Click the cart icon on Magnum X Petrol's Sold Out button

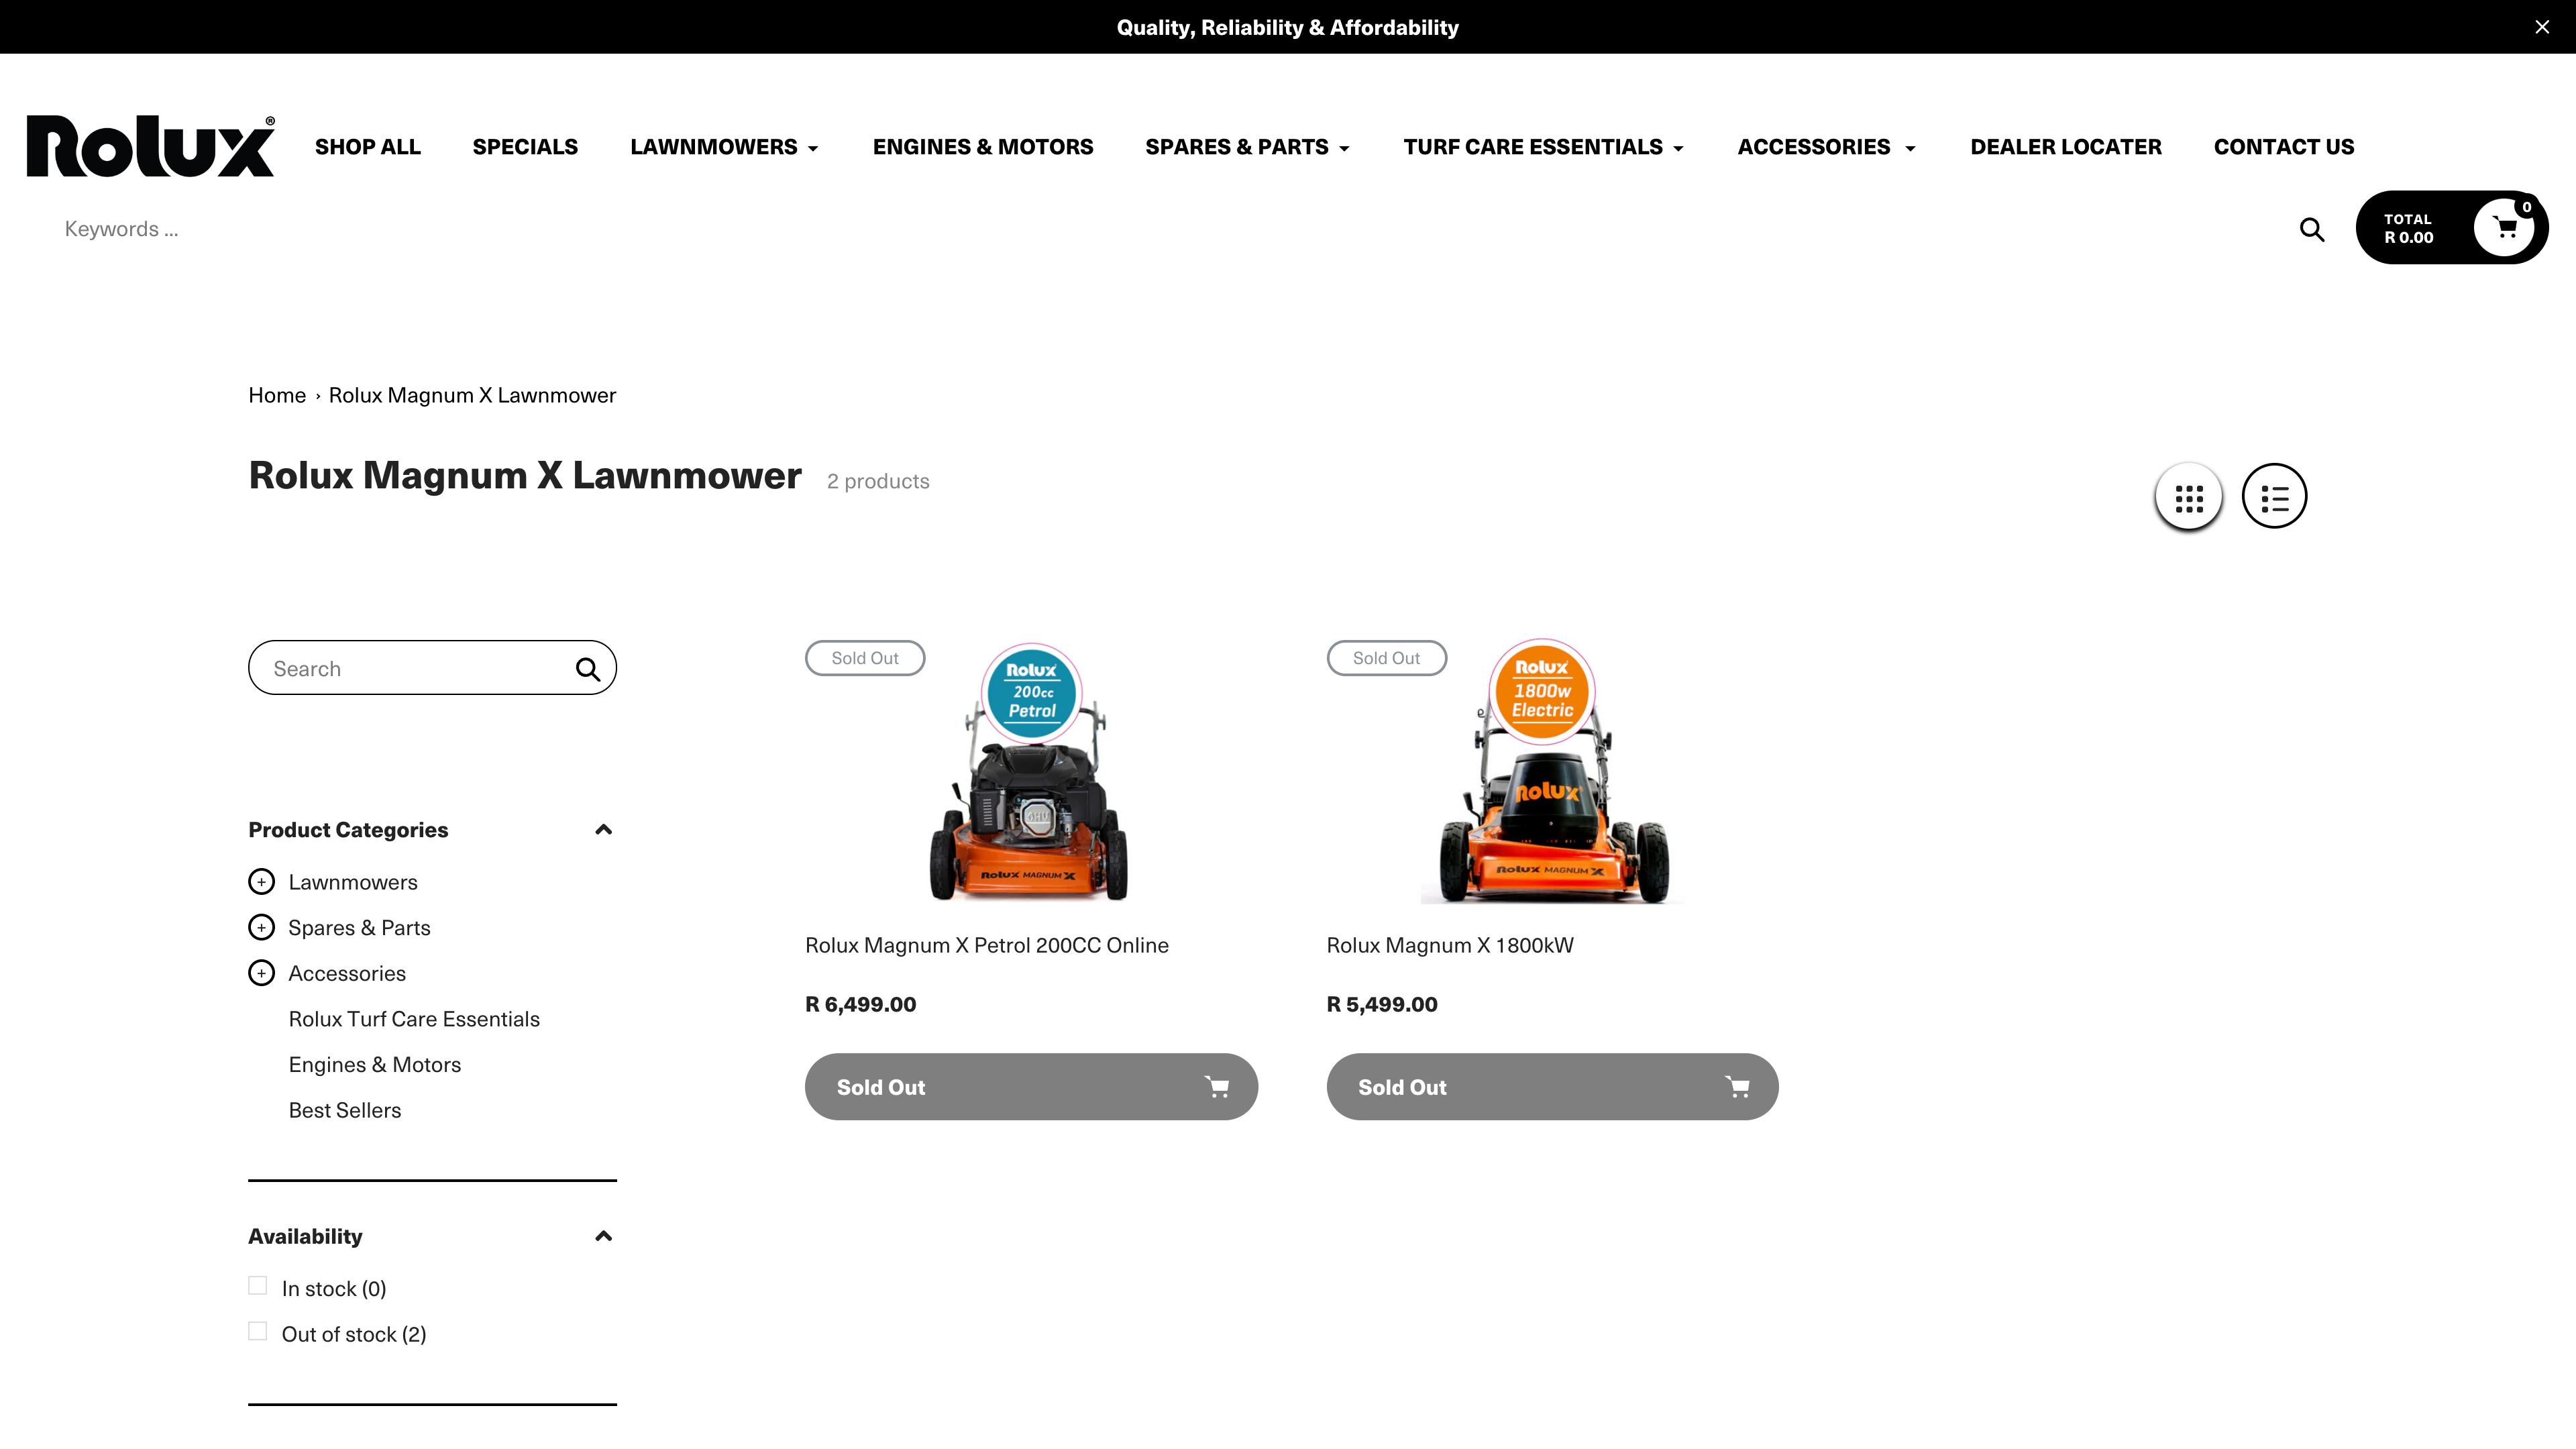(x=1218, y=1087)
